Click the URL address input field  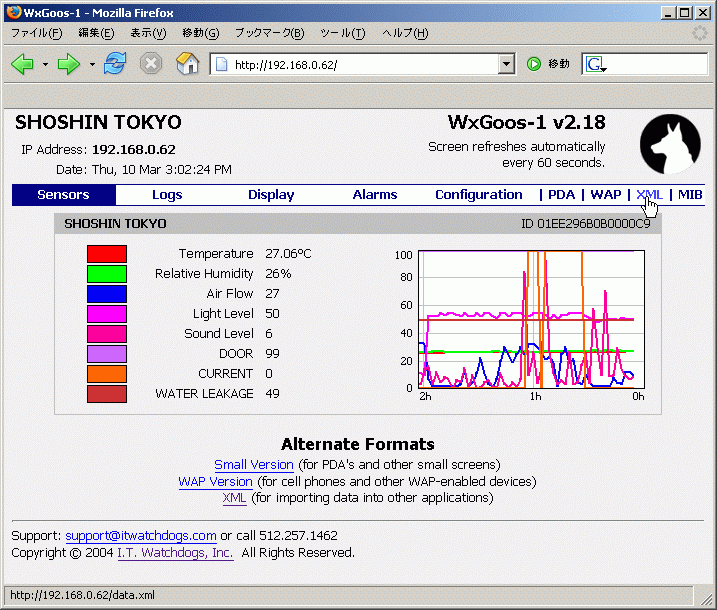click(364, 64)
